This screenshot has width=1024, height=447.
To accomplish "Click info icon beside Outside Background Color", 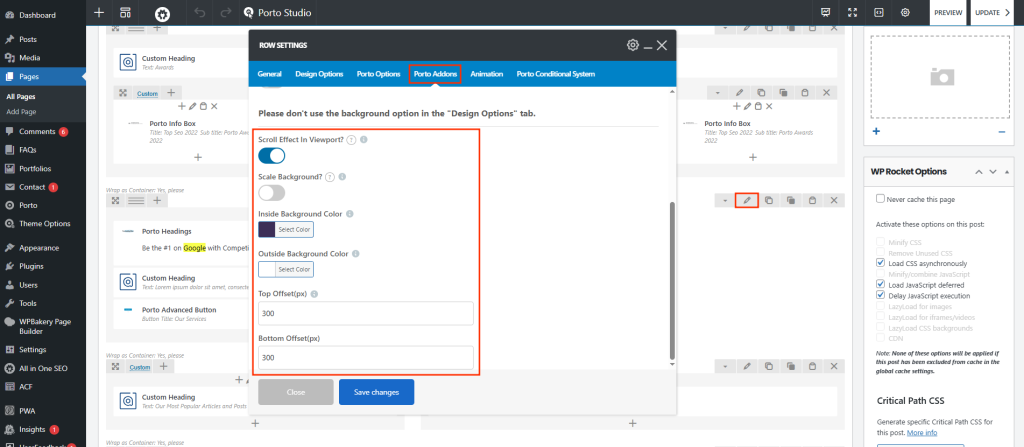I will pos(355,254).
